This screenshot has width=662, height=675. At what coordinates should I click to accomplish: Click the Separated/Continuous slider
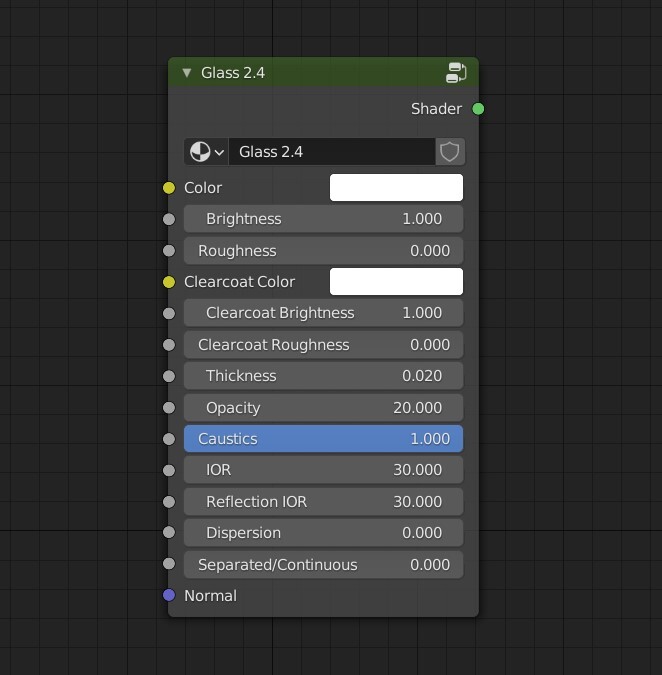[324, 564]
